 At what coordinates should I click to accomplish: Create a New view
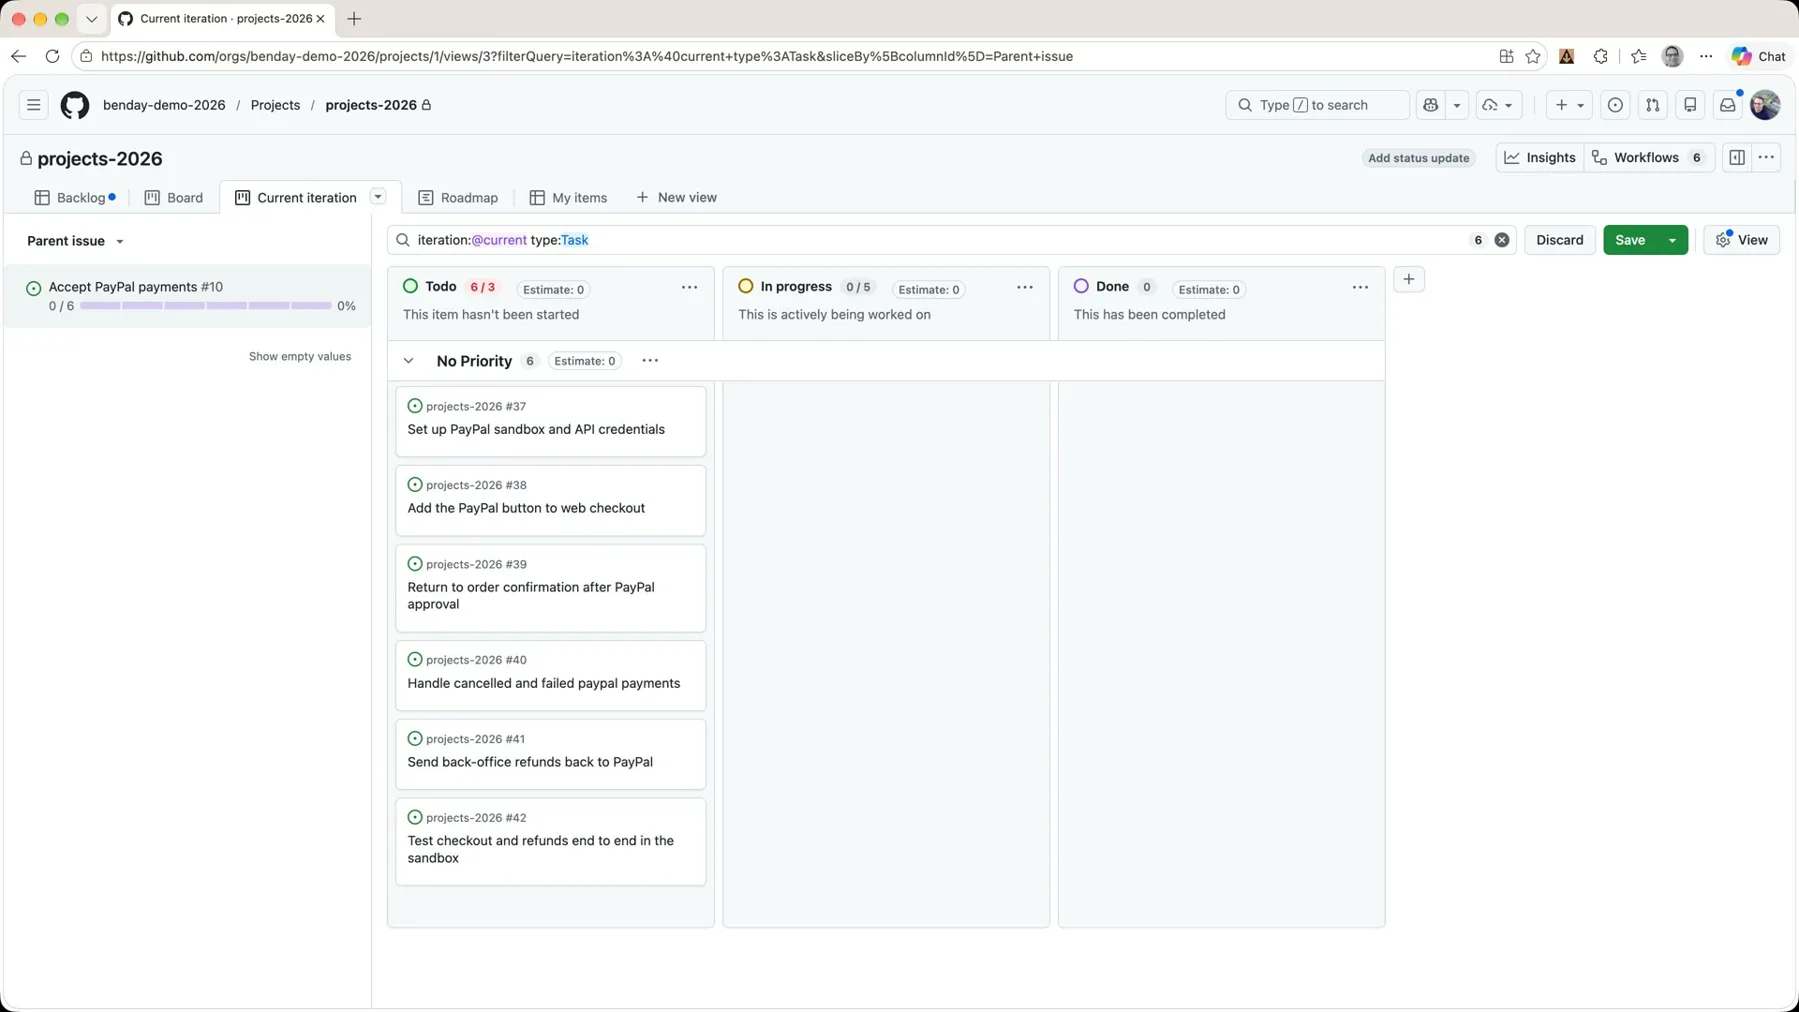tap(677, 198)
